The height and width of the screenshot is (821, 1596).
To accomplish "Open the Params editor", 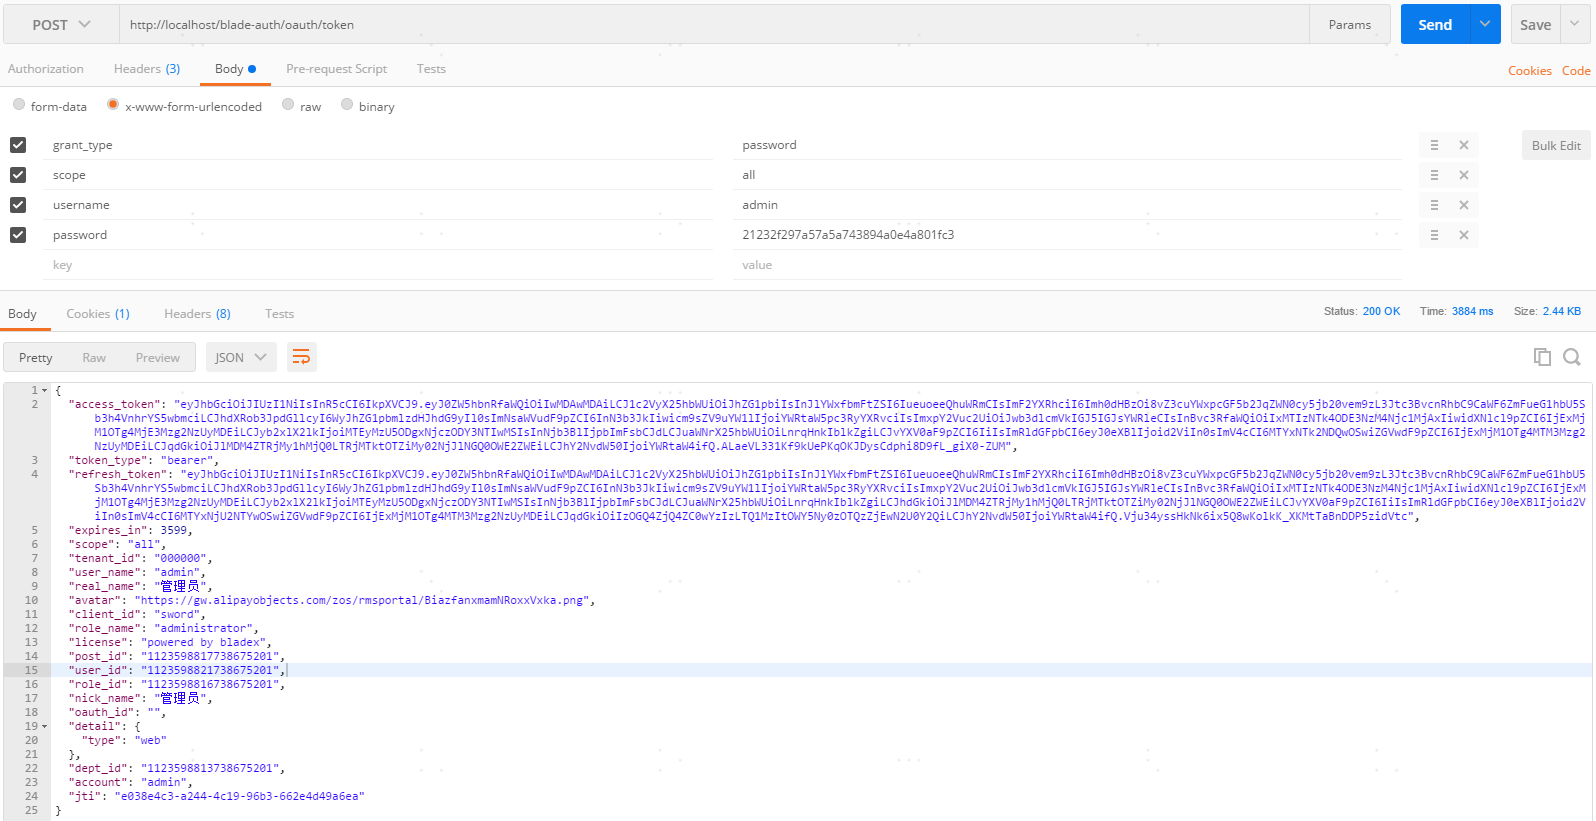I will pos(1349,25).
